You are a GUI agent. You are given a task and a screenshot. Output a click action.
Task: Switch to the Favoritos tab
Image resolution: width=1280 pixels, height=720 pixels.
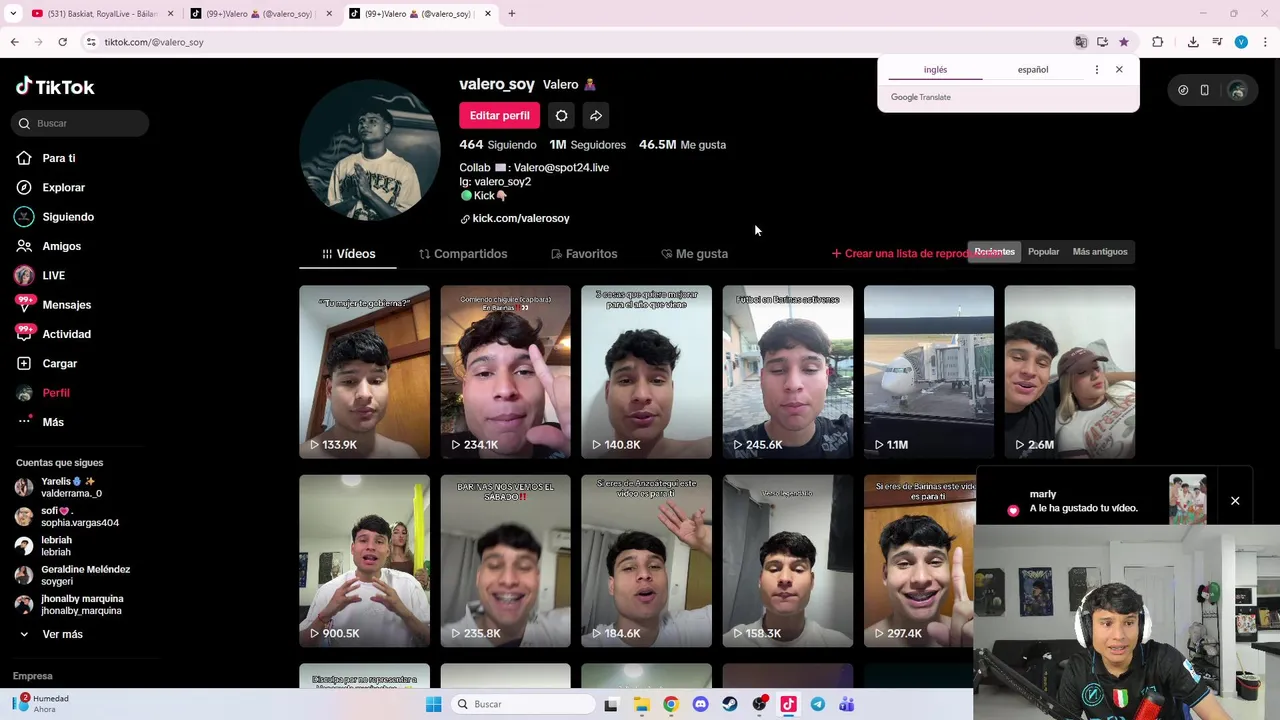point(584,254)
